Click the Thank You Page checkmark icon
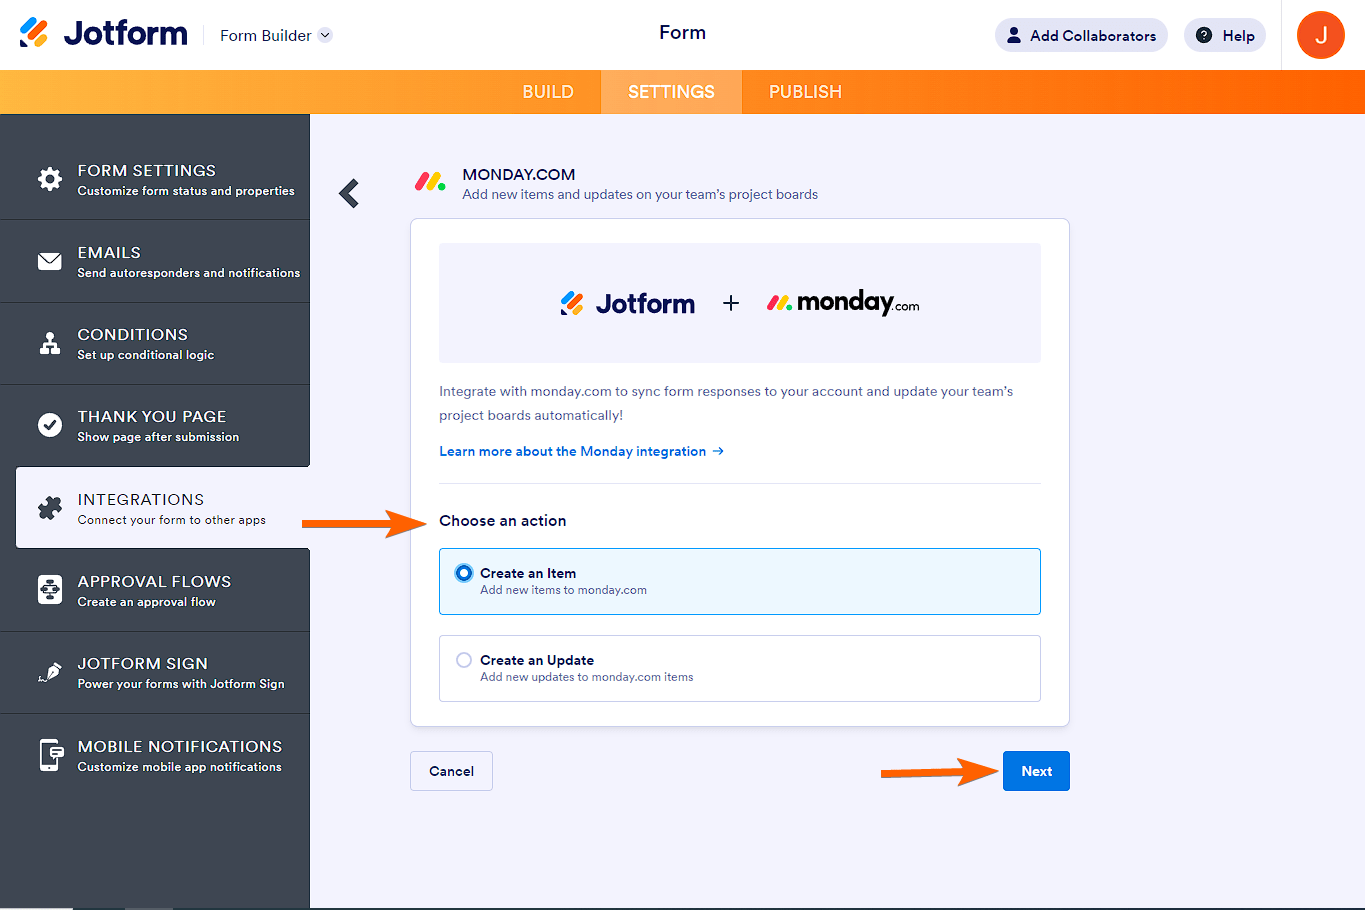This screenshot has height=910, width=1365. pos(49,425)
